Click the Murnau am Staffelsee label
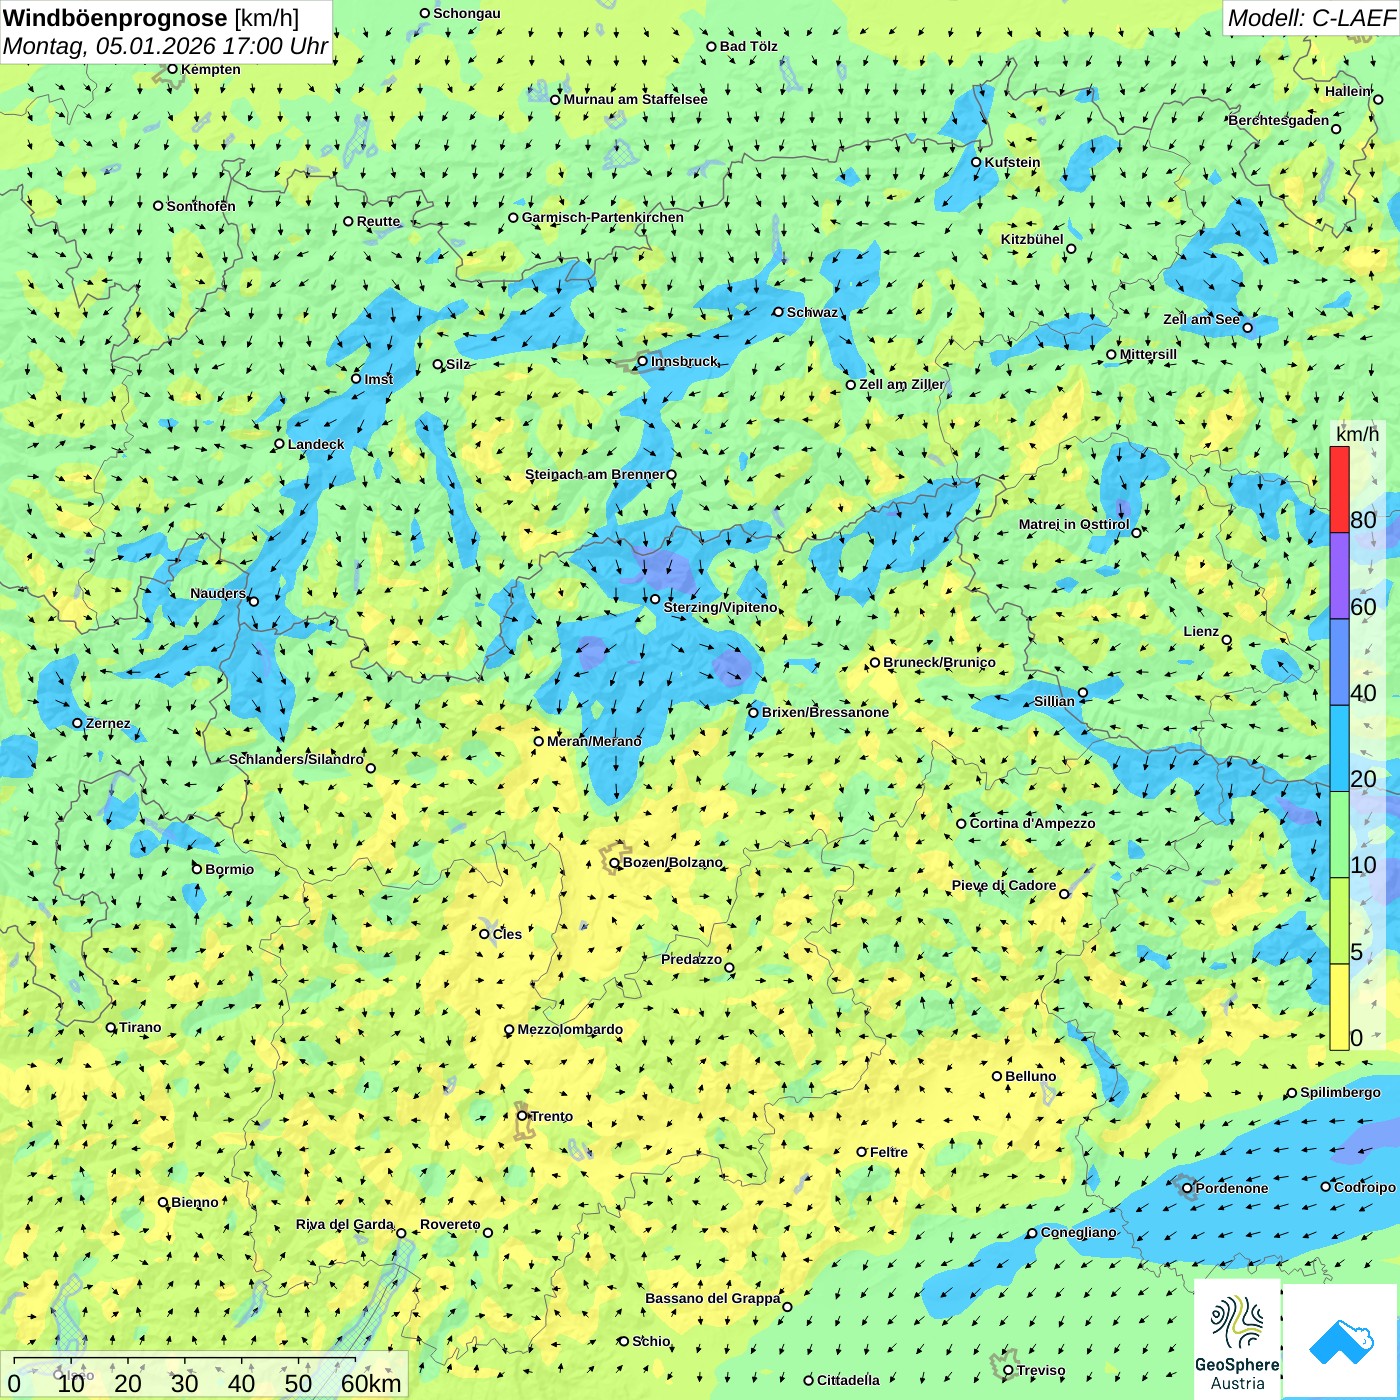 (636, 99)
